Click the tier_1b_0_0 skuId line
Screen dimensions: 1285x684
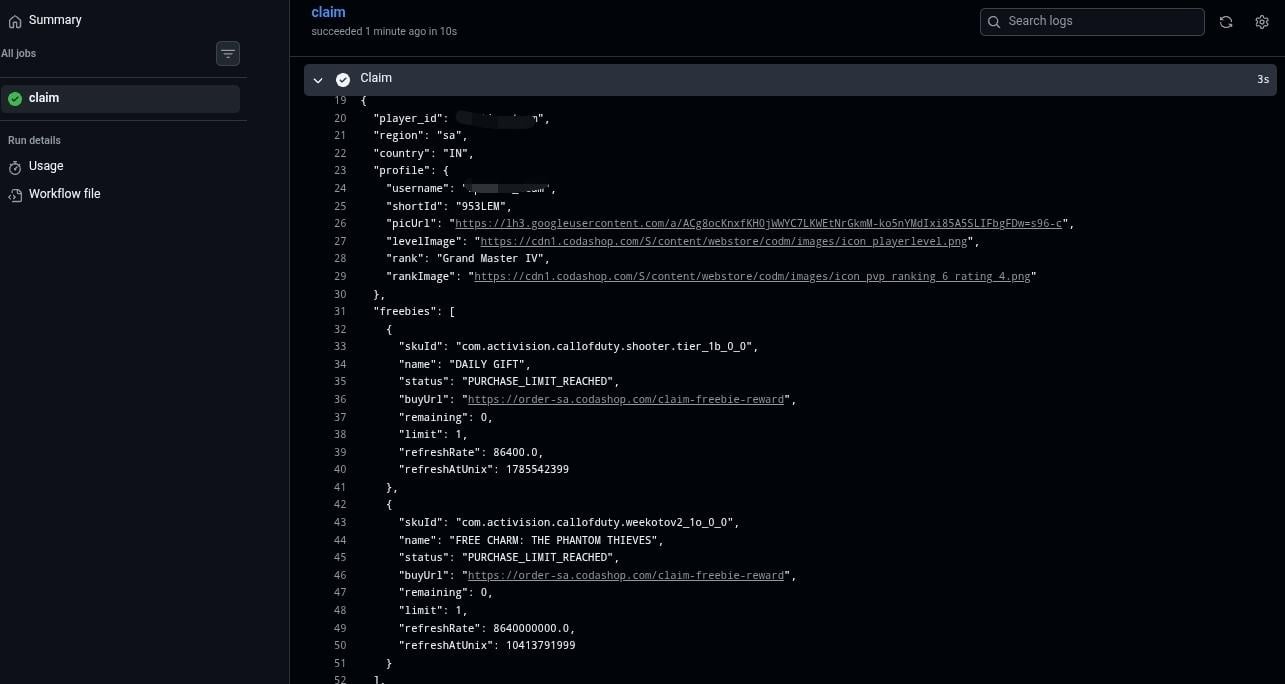coord(578,346)
